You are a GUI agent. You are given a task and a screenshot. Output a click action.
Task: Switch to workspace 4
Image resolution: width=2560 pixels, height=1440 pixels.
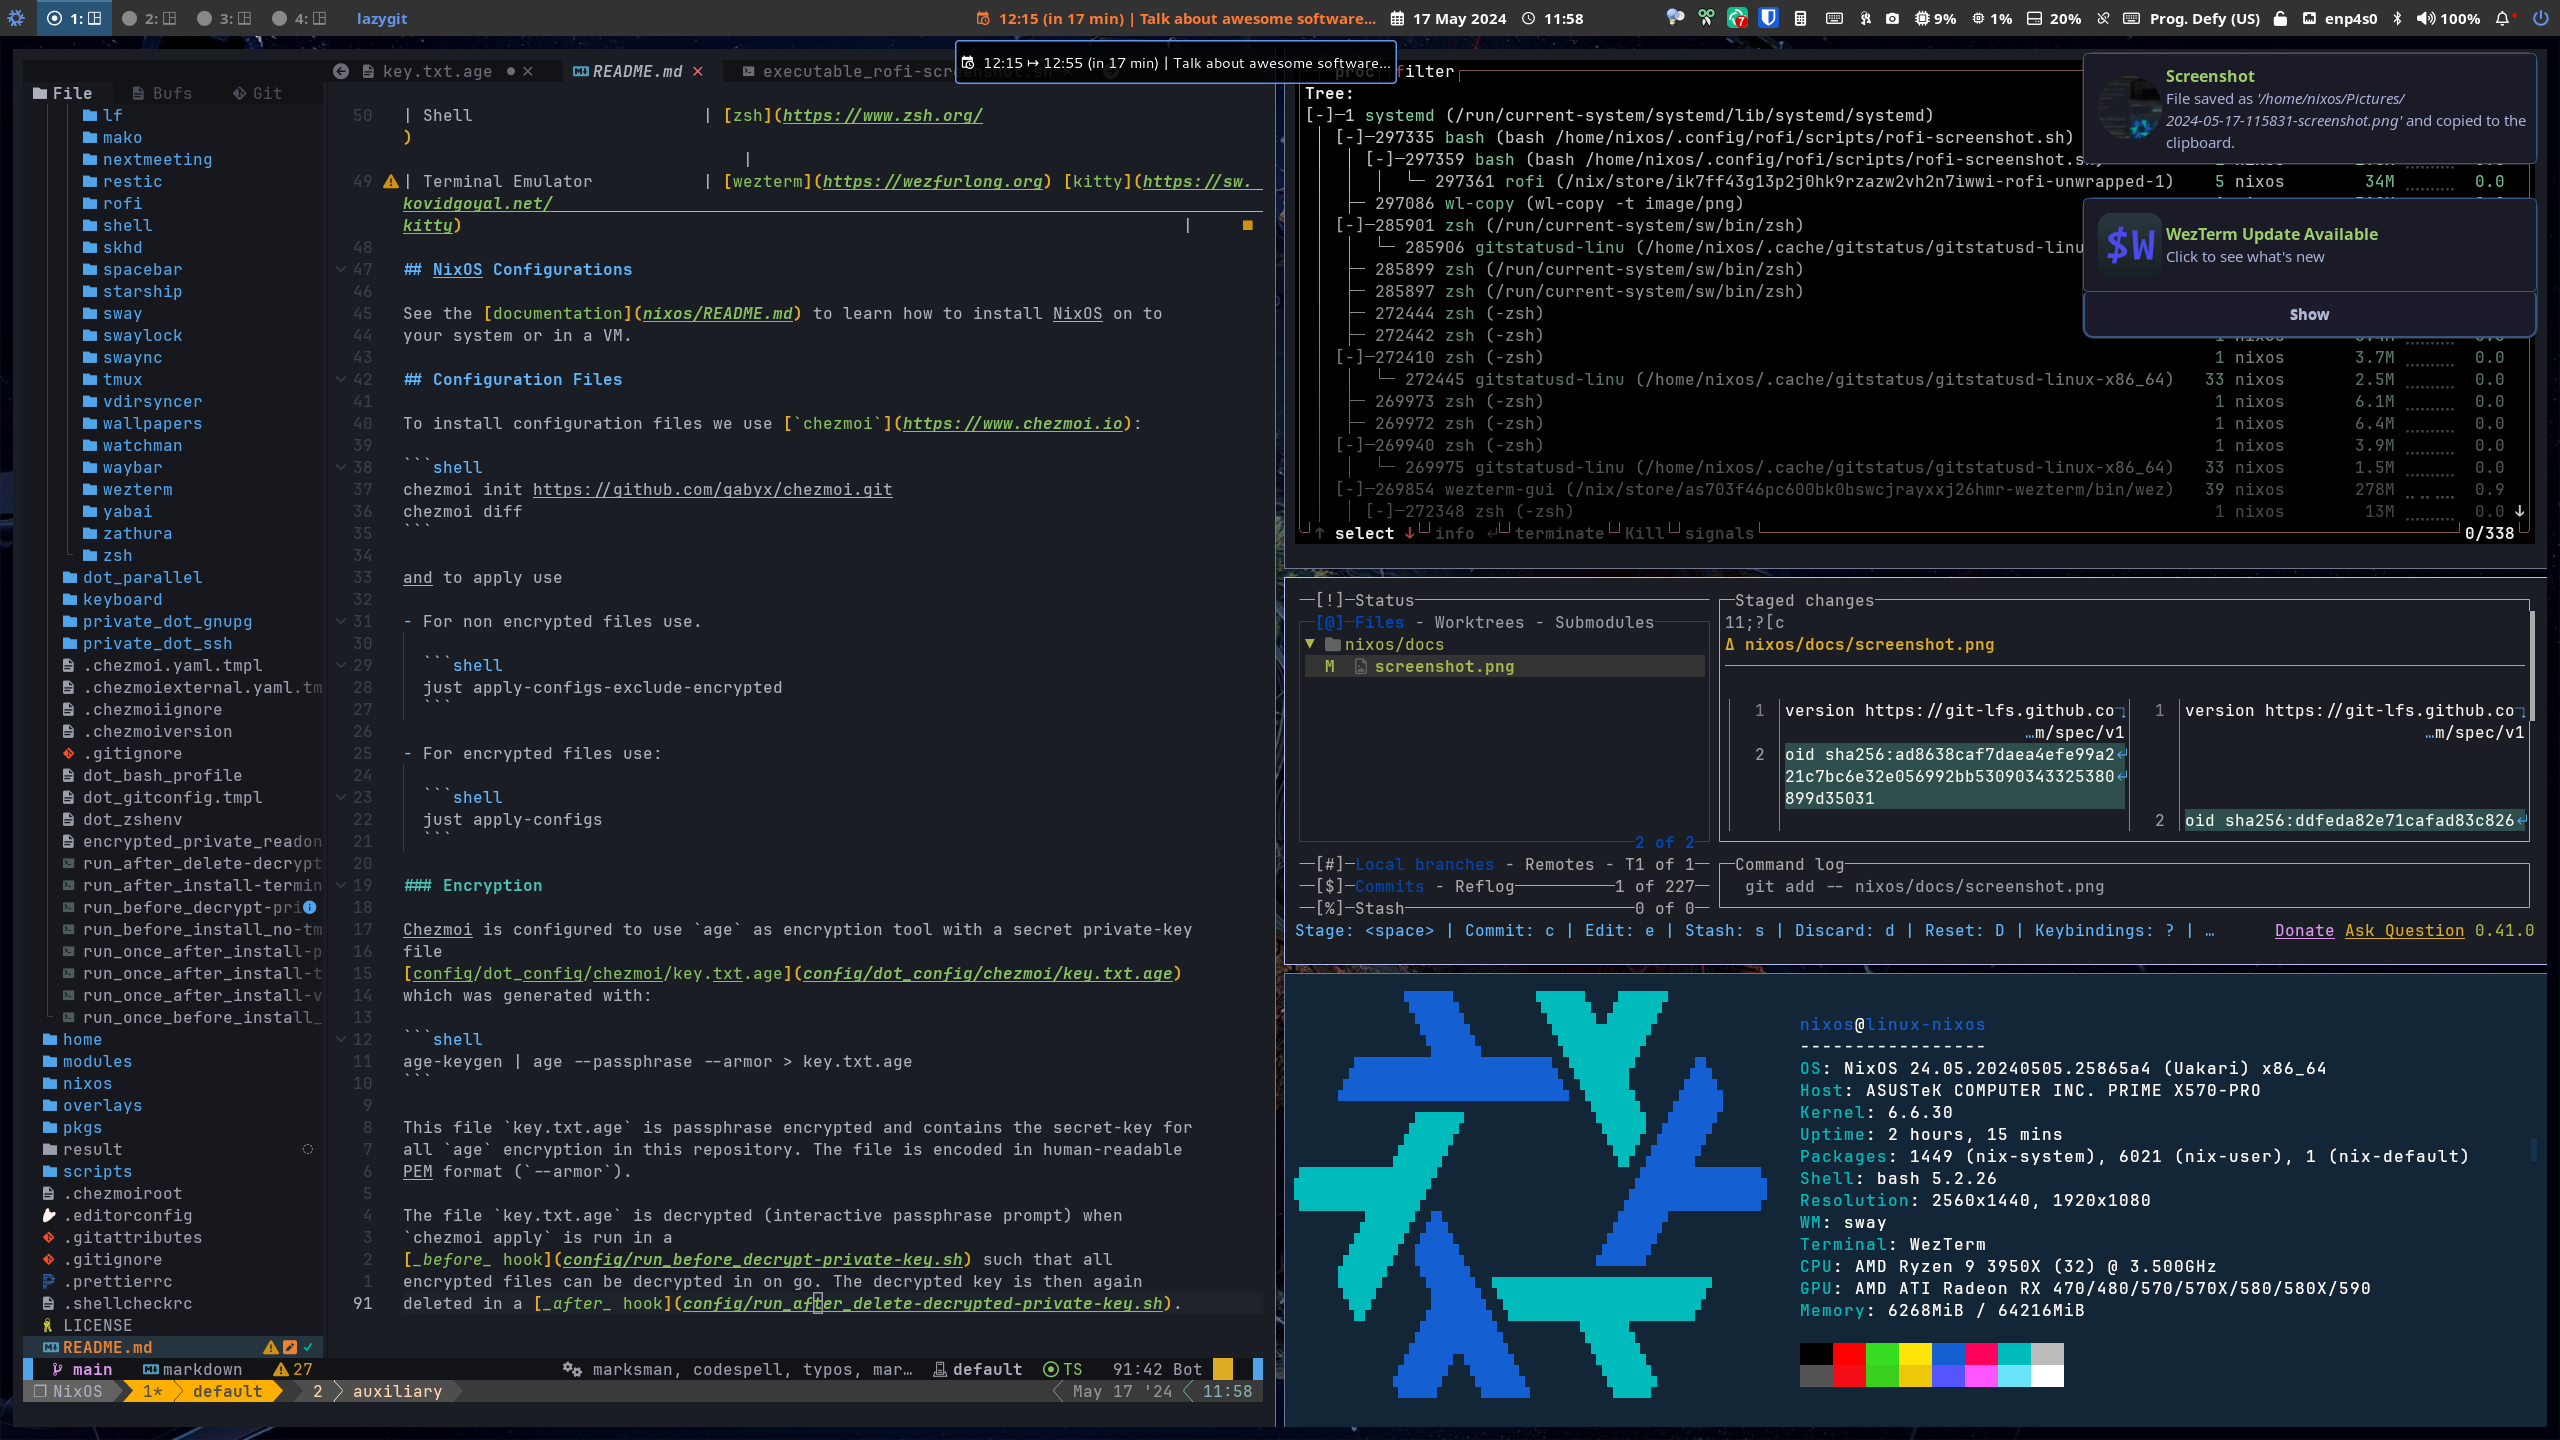299,18
